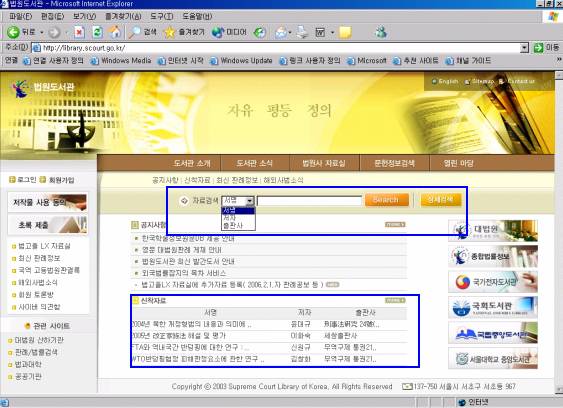The height and width of the screenshot is (408, 563).
Task: Open the 미디어 media pane
Action: click(229, 32)
